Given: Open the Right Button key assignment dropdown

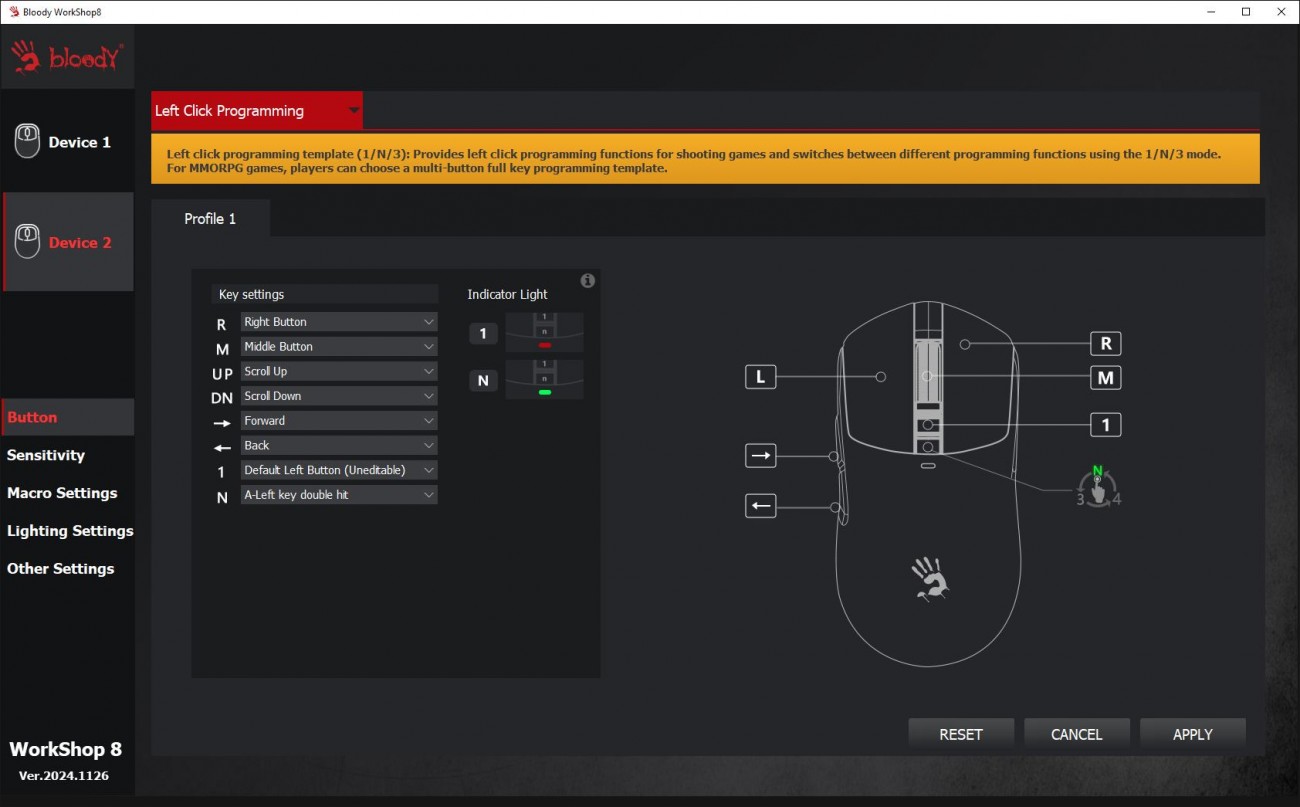Looking at the screenshot, I should coord(338,322).
